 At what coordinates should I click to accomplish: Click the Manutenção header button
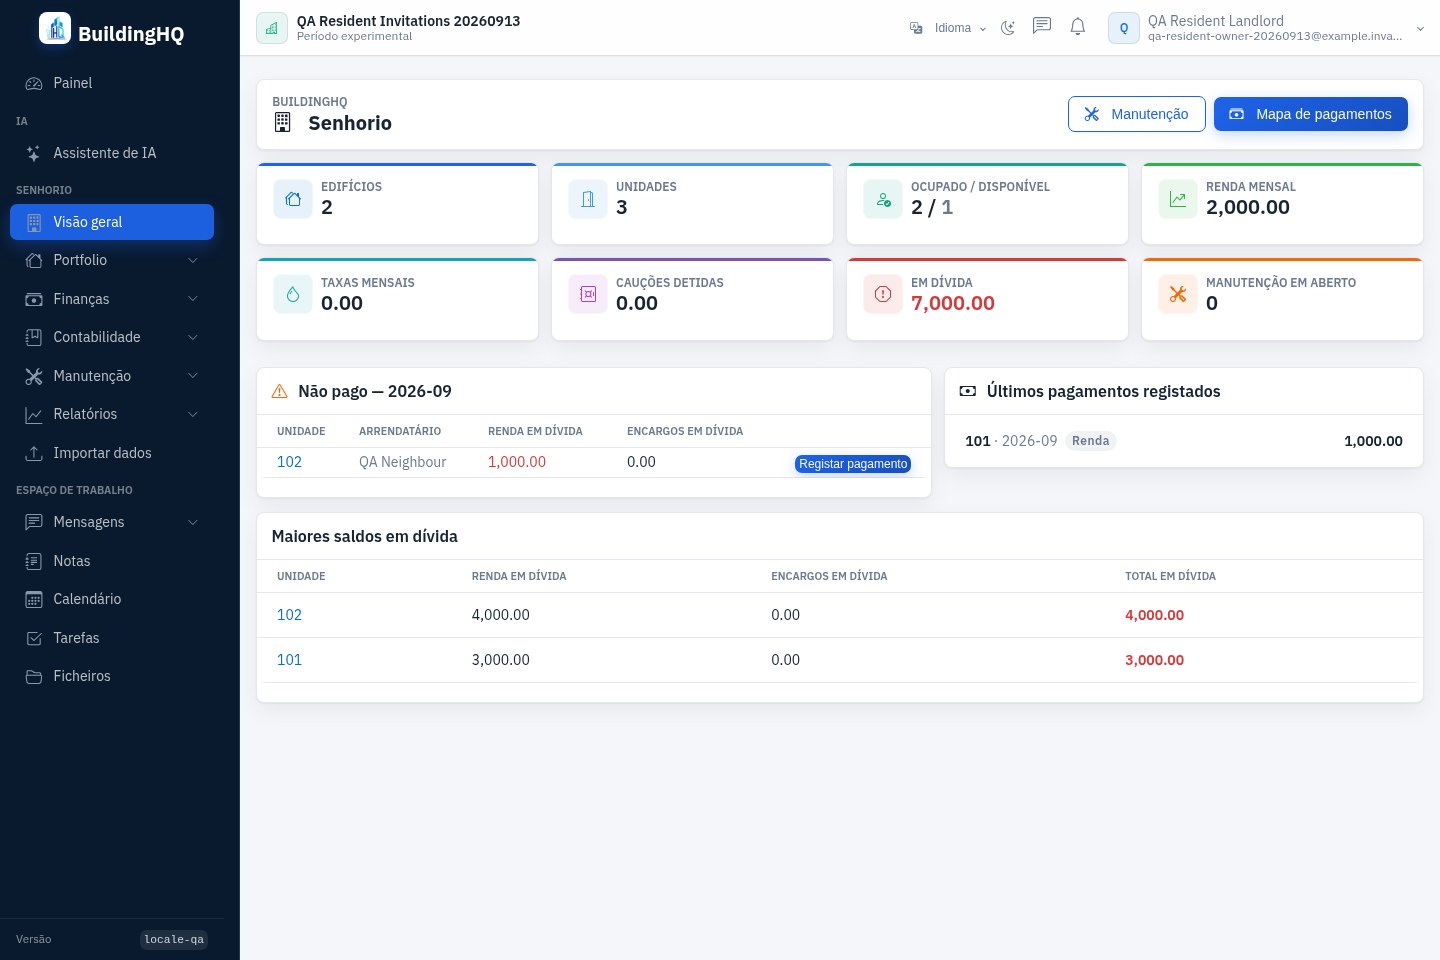[1136, 114]
